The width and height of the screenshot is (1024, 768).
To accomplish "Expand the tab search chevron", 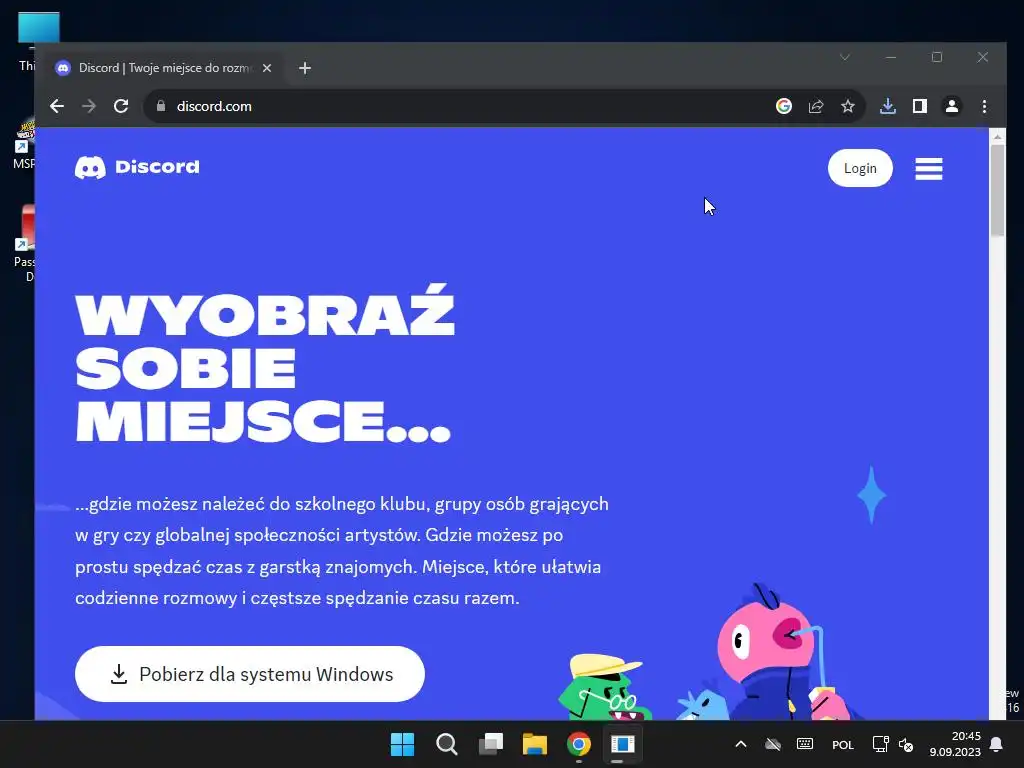I will 844,57.
